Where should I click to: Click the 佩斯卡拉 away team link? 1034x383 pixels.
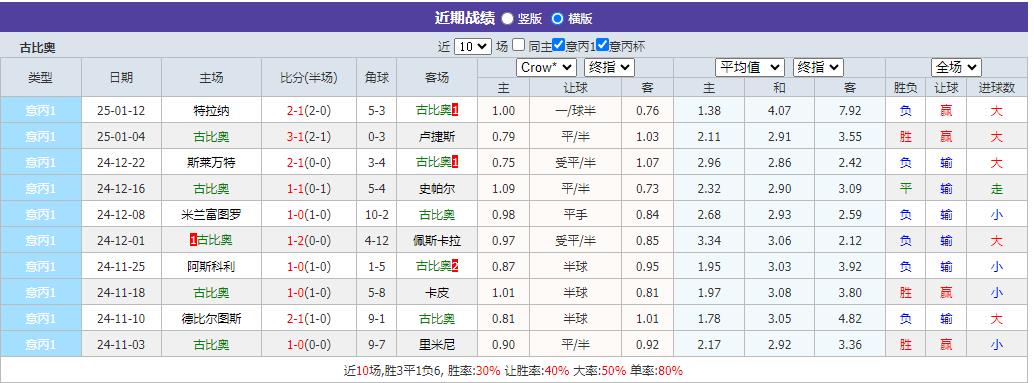click(x=437, y=241)
